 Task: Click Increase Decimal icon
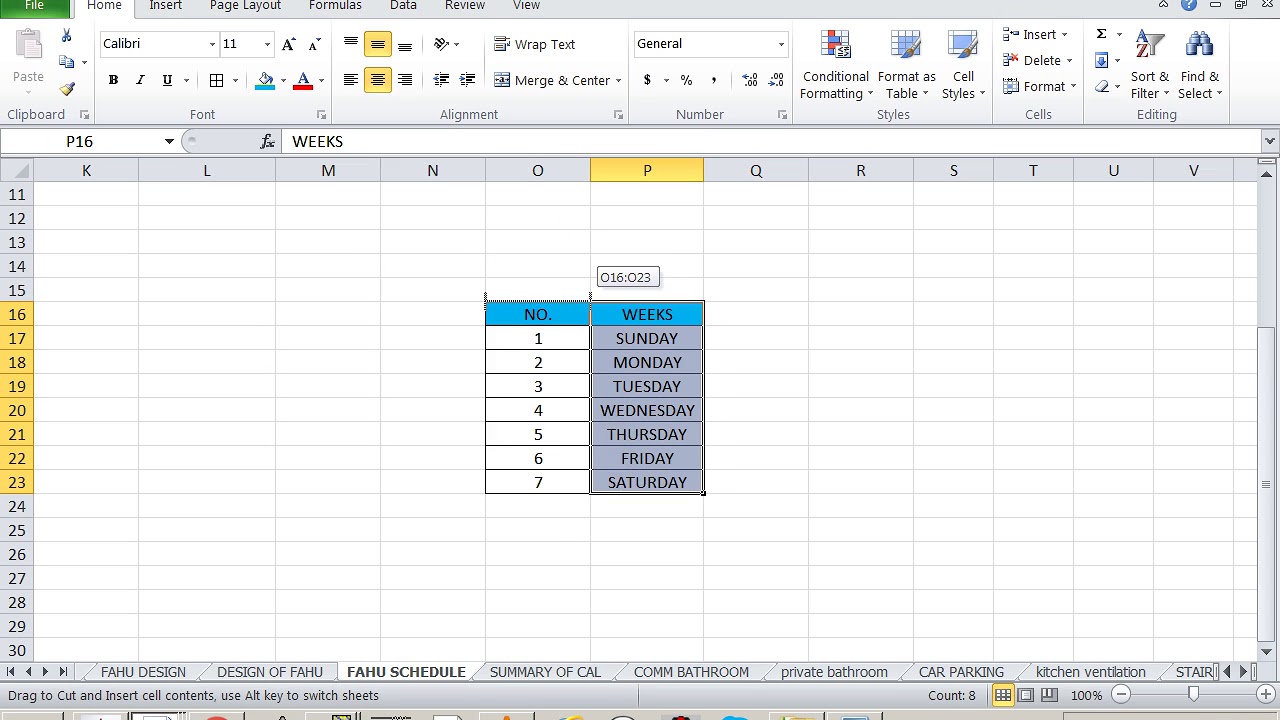tap(750, 80)
